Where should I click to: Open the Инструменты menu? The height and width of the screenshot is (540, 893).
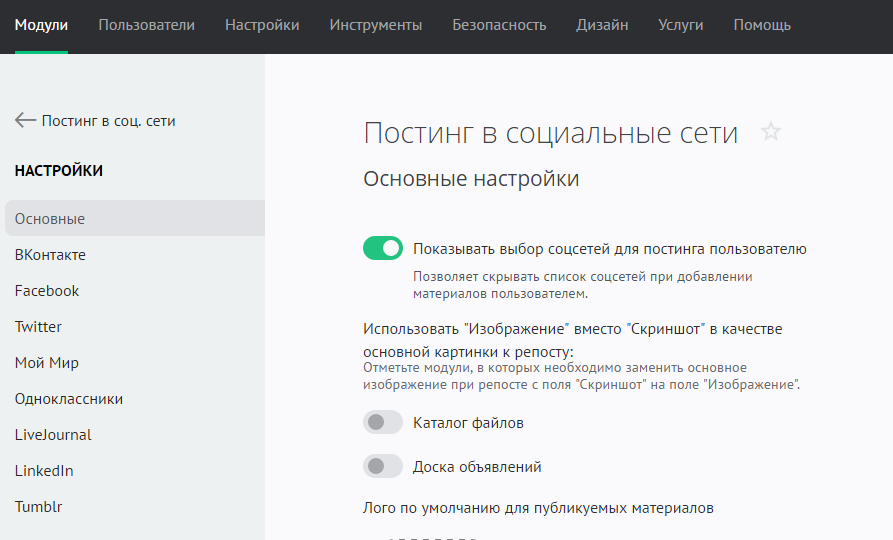pyautogui.click(x=376, y=25)
